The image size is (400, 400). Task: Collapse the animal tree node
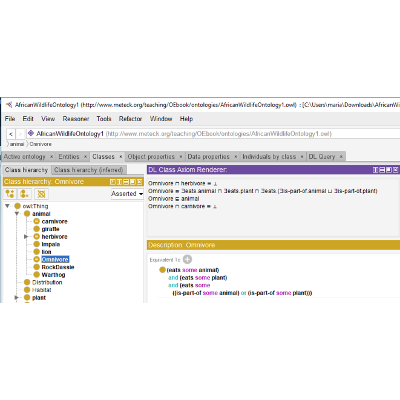(x=17, y=214)
